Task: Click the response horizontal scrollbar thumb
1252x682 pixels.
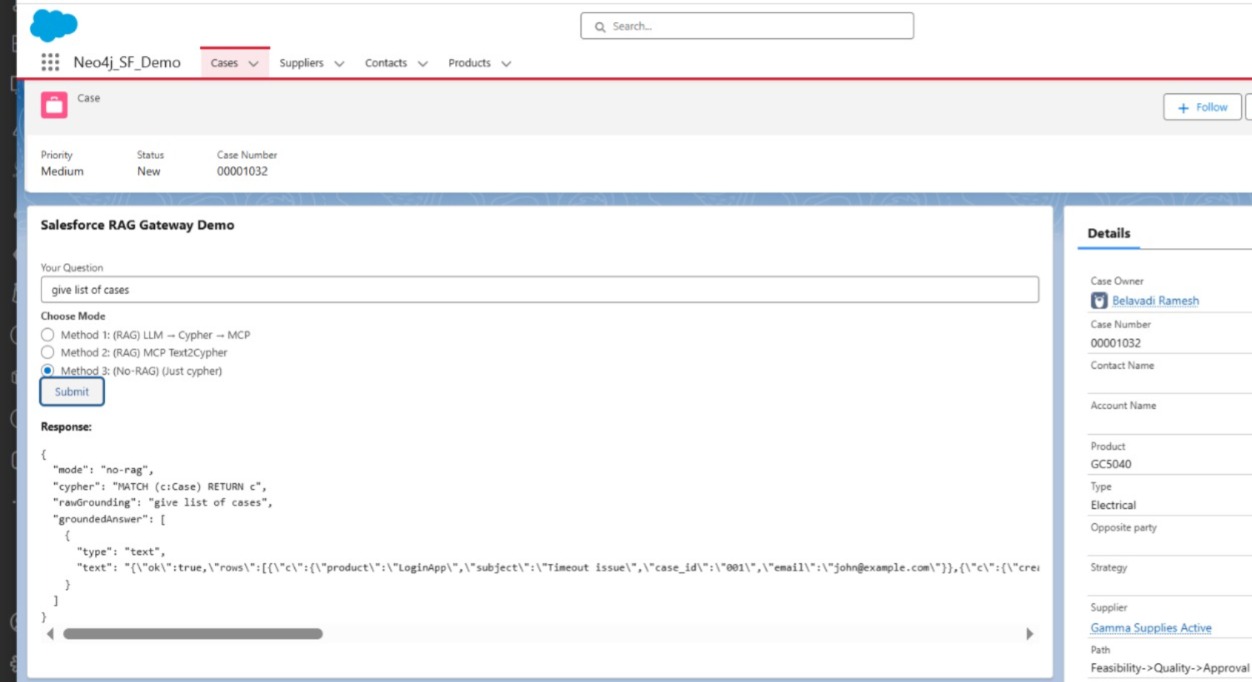Action: 193,634
